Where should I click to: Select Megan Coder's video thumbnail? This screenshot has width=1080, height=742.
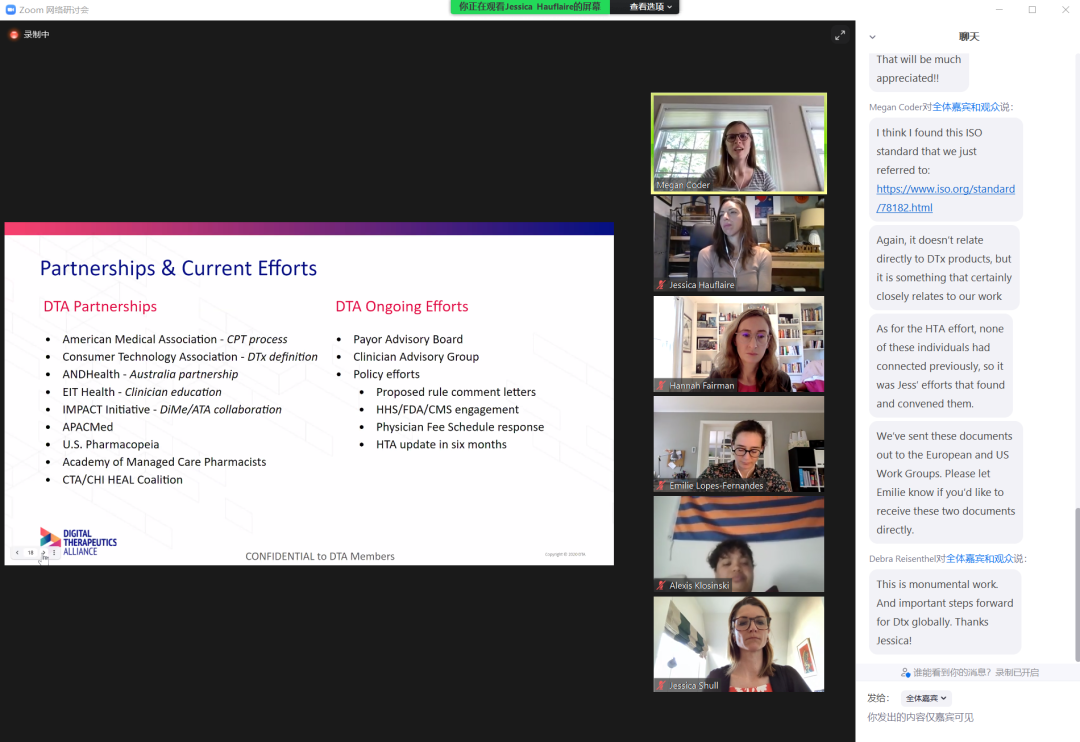tap(739, 143)
